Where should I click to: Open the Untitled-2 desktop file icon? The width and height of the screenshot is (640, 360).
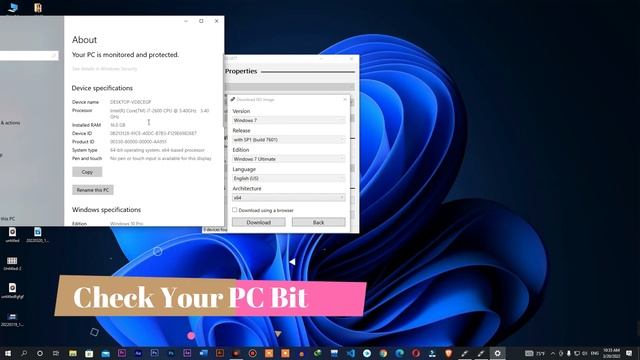pos(12,263)
